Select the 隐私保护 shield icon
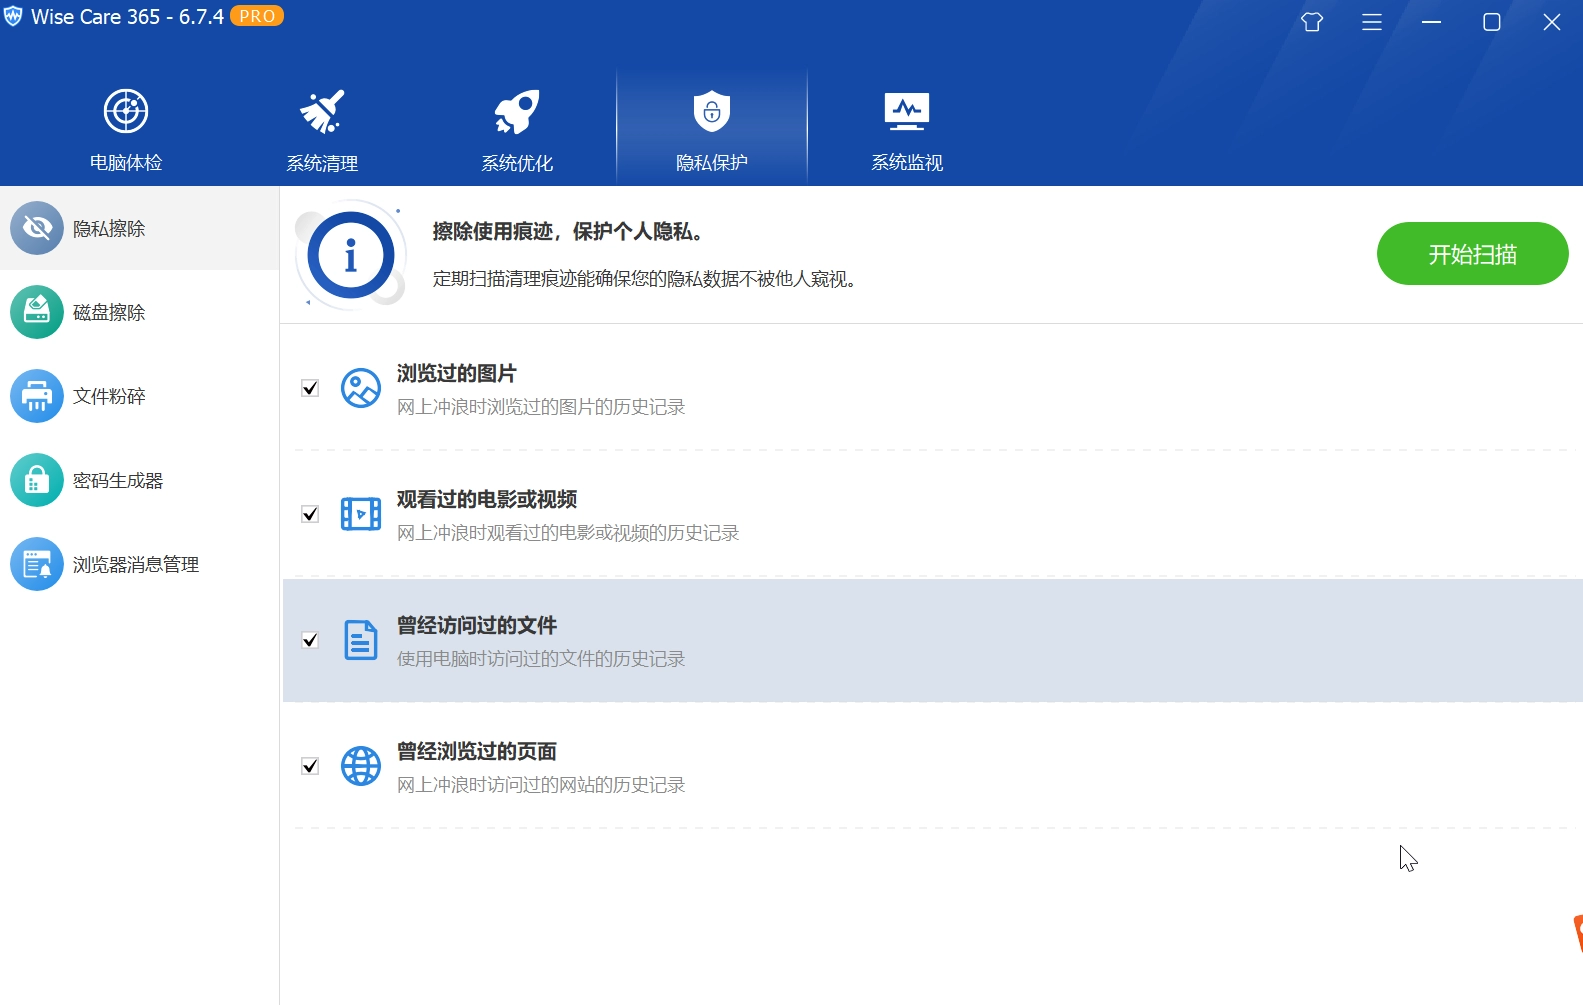The width and height of the screenshot is (1583, 1005). pyautogui.click(x=712, y=111)
